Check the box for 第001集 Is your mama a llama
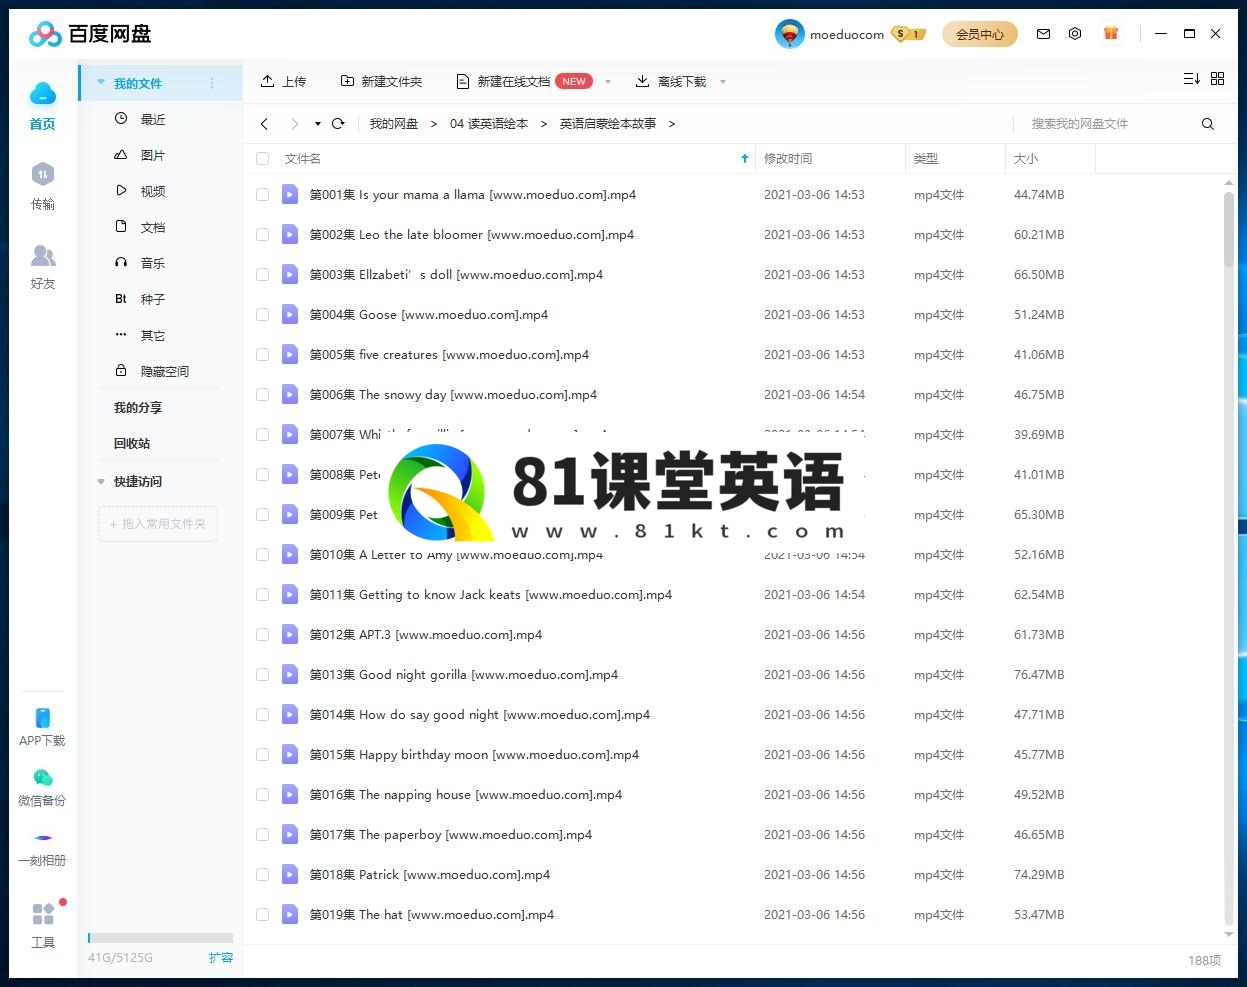Screen dimensions: 1247x987 (x=263, y=194)
